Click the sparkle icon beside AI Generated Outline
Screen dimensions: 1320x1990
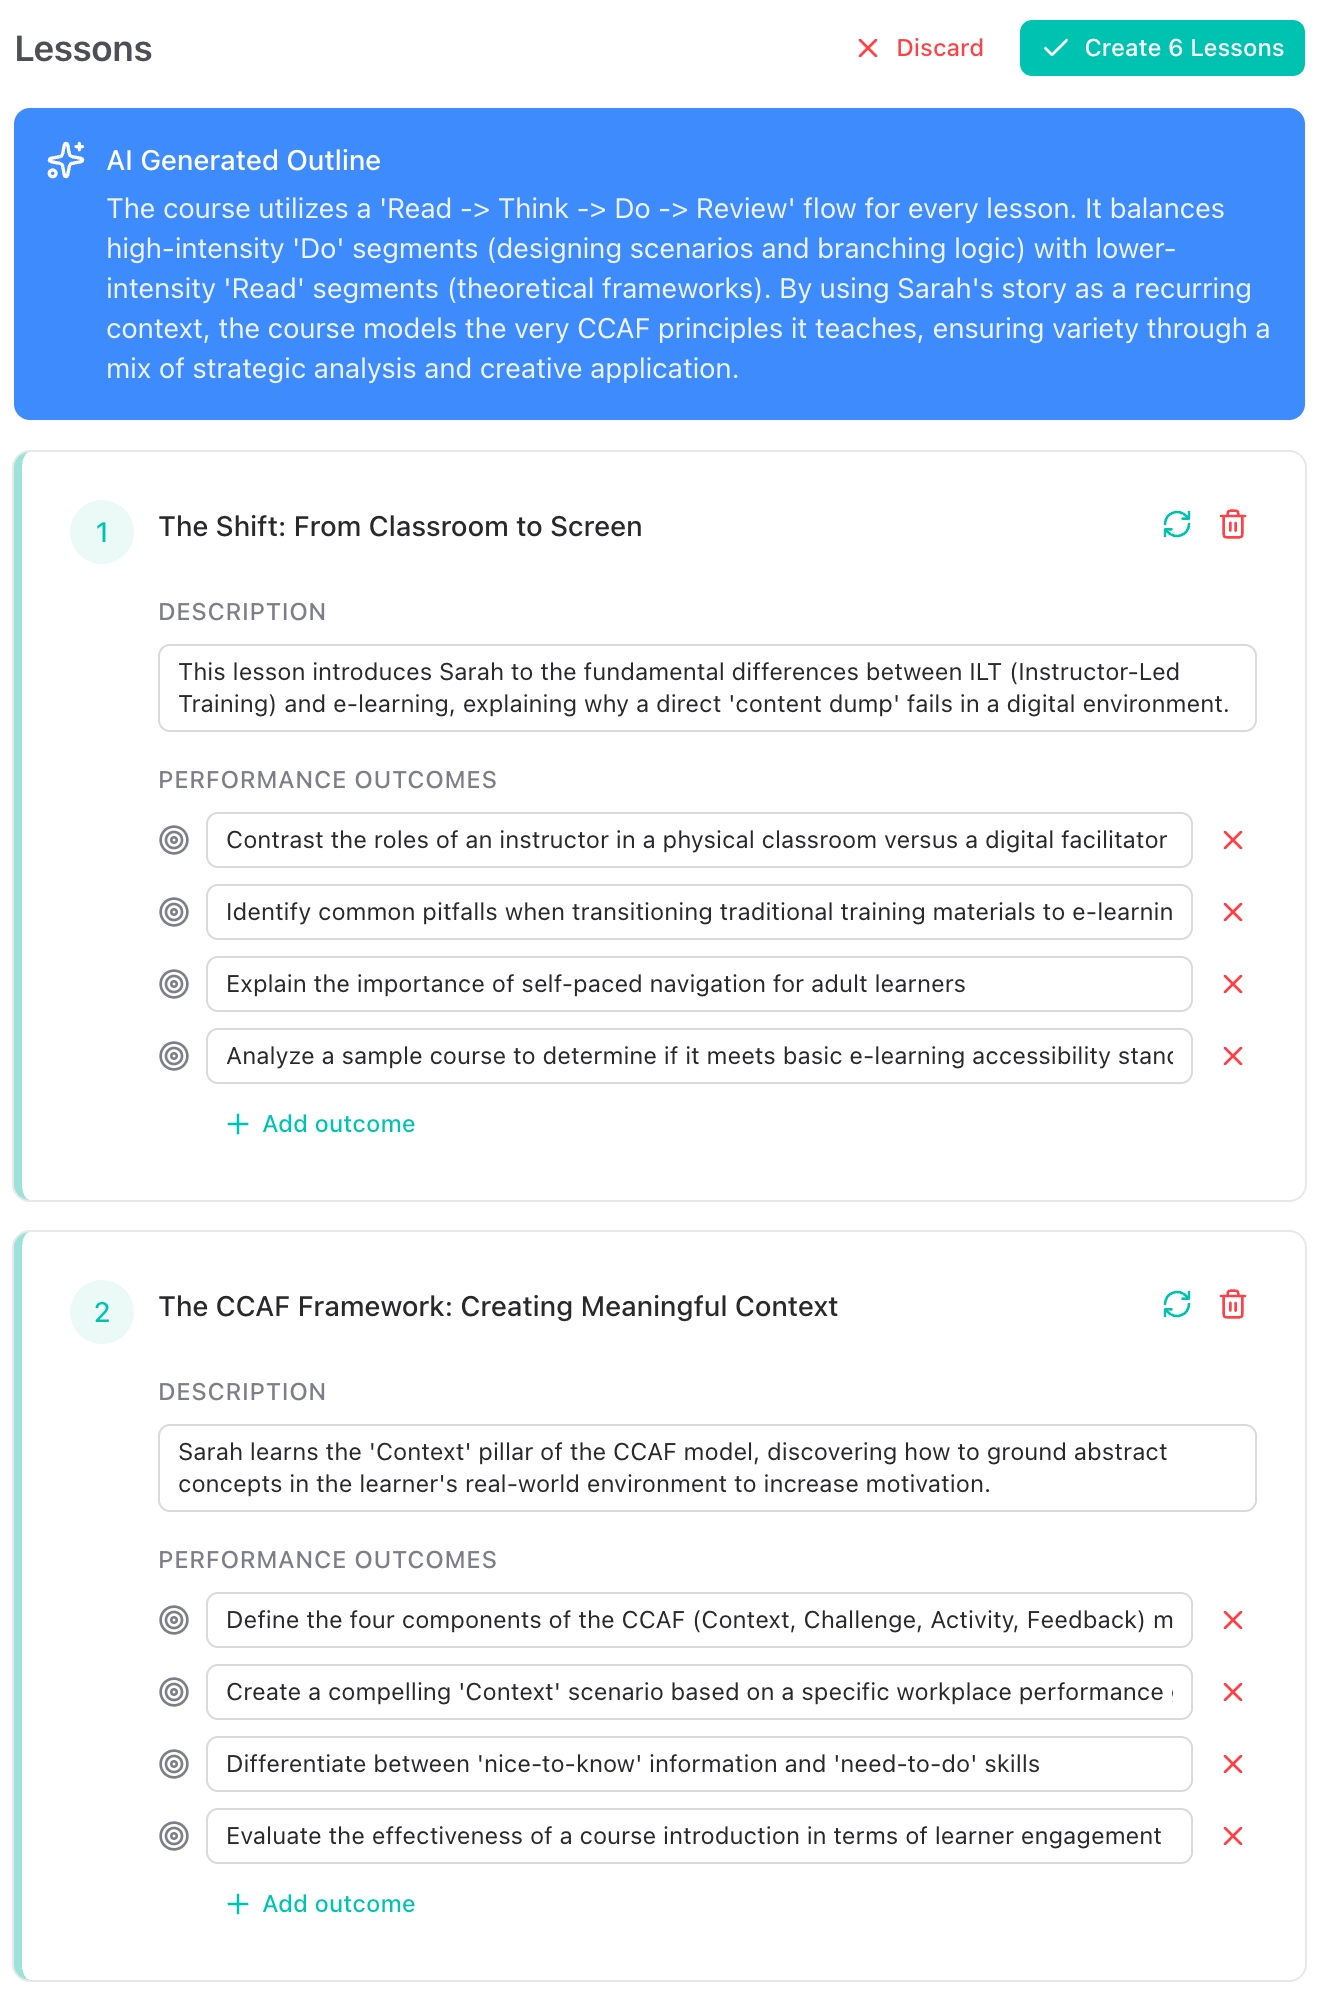point(66,160)
